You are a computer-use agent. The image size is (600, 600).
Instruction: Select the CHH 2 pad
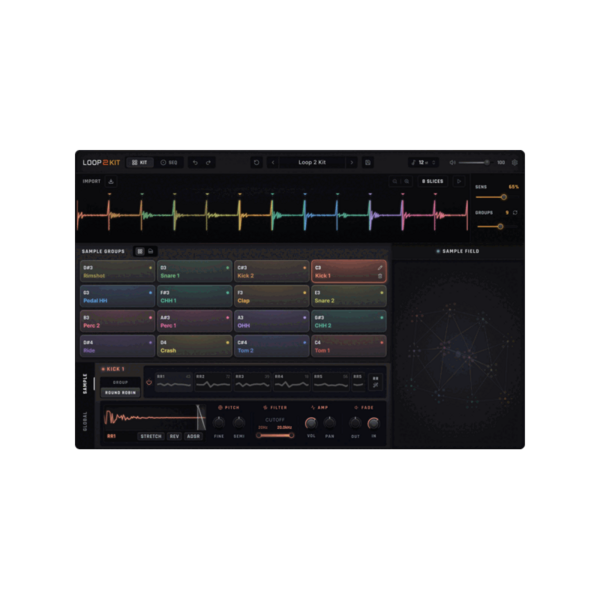pos(349,321)
